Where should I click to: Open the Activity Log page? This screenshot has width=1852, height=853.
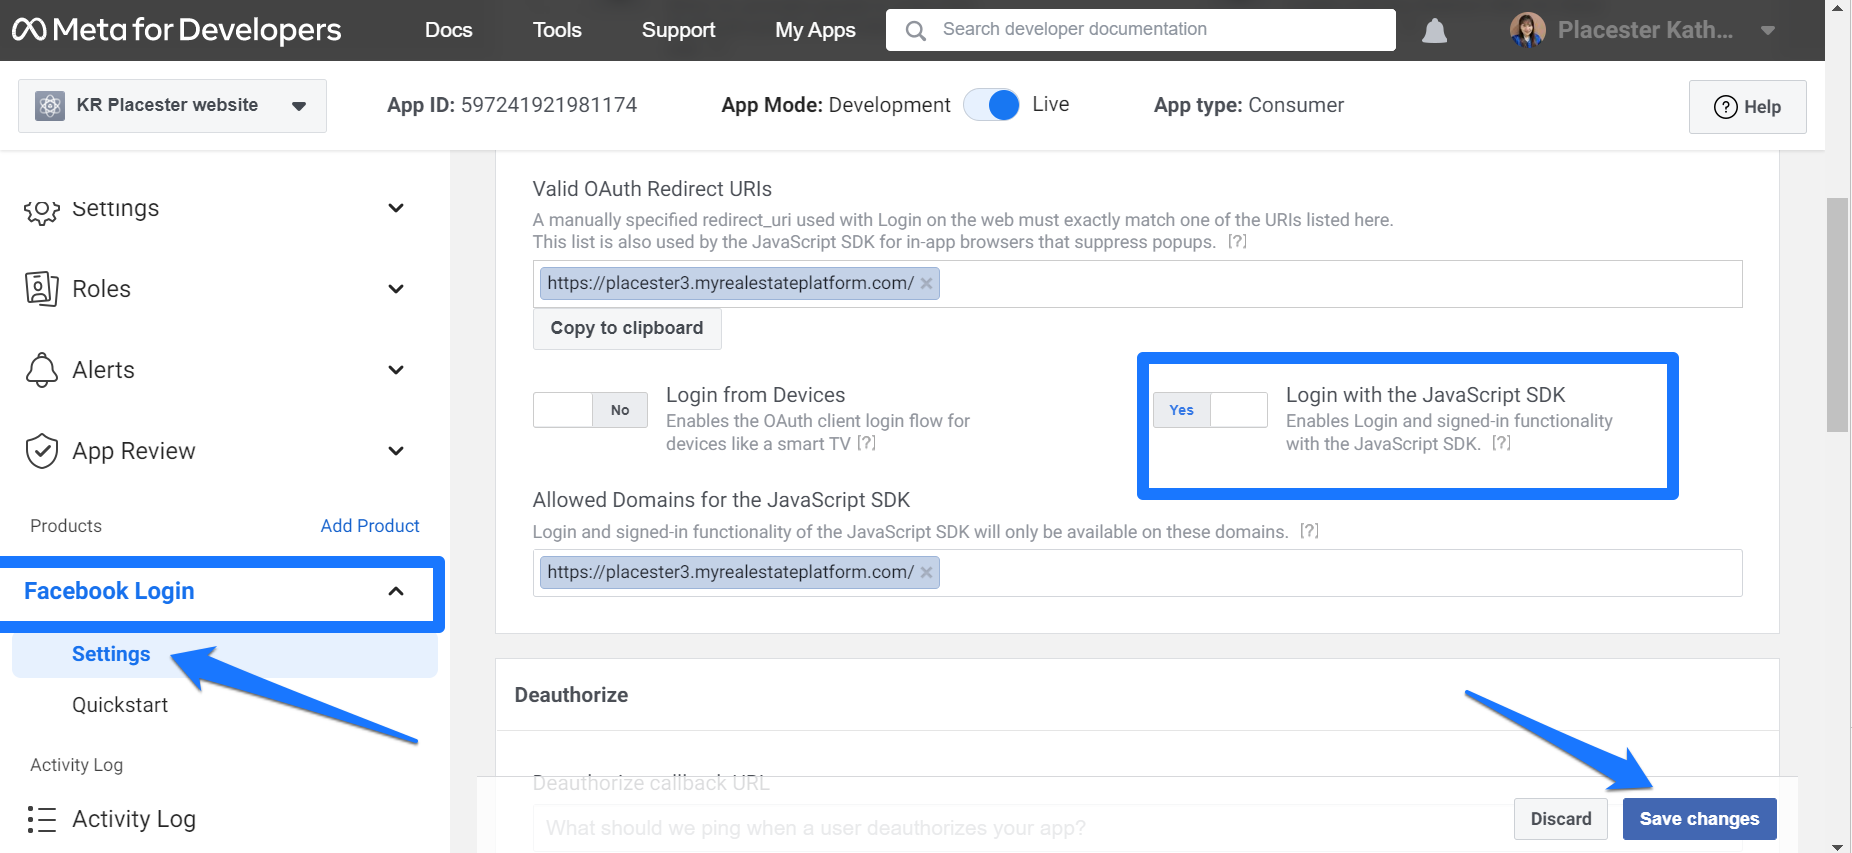tap(134, 819)
